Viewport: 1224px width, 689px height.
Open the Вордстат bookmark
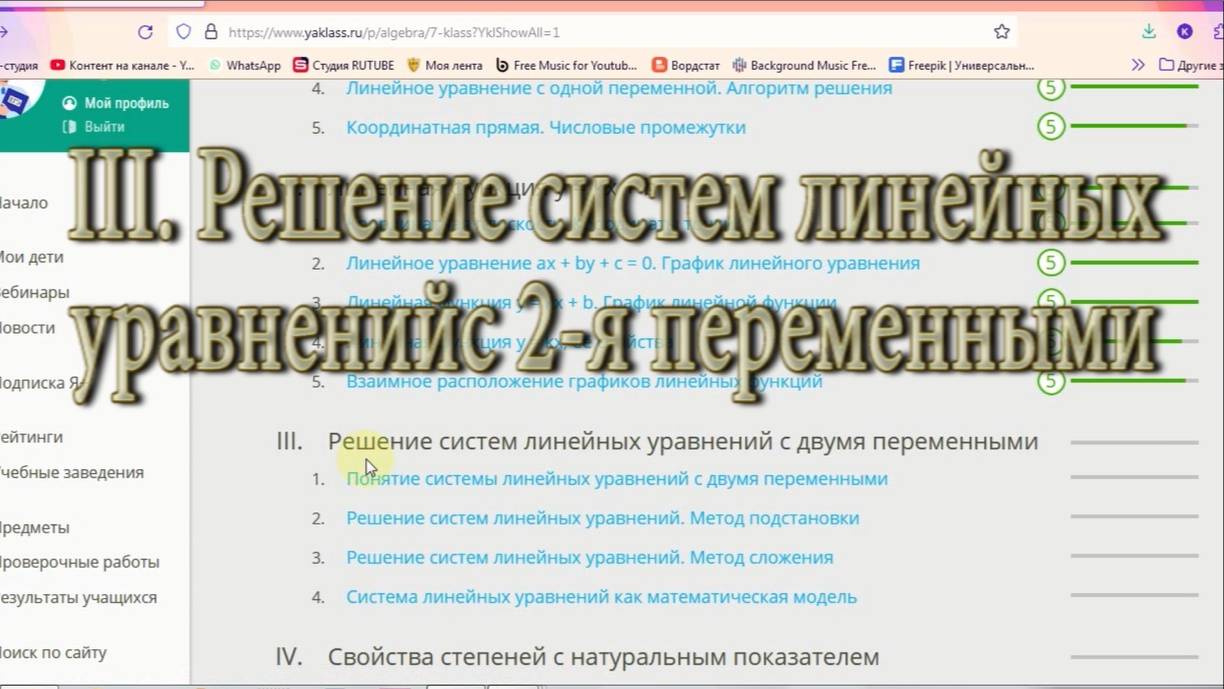tap(686, 65)
